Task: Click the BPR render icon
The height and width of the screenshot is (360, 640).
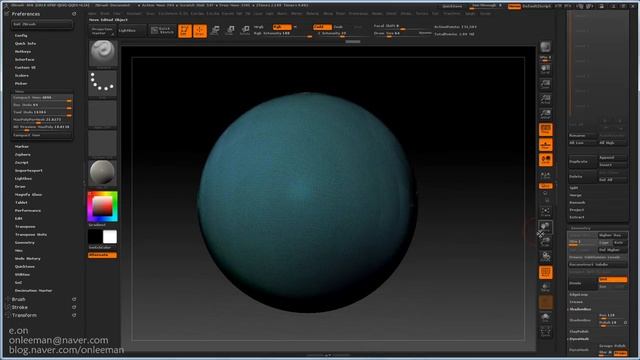Action: [545, 47]
